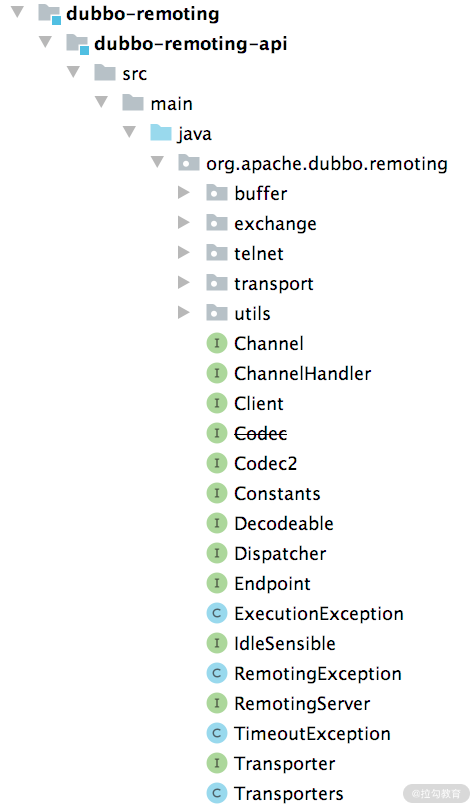Expand the exchange package
Viewport: 476px width, 809px height.
pyautogui.click(x=184, y=222)
